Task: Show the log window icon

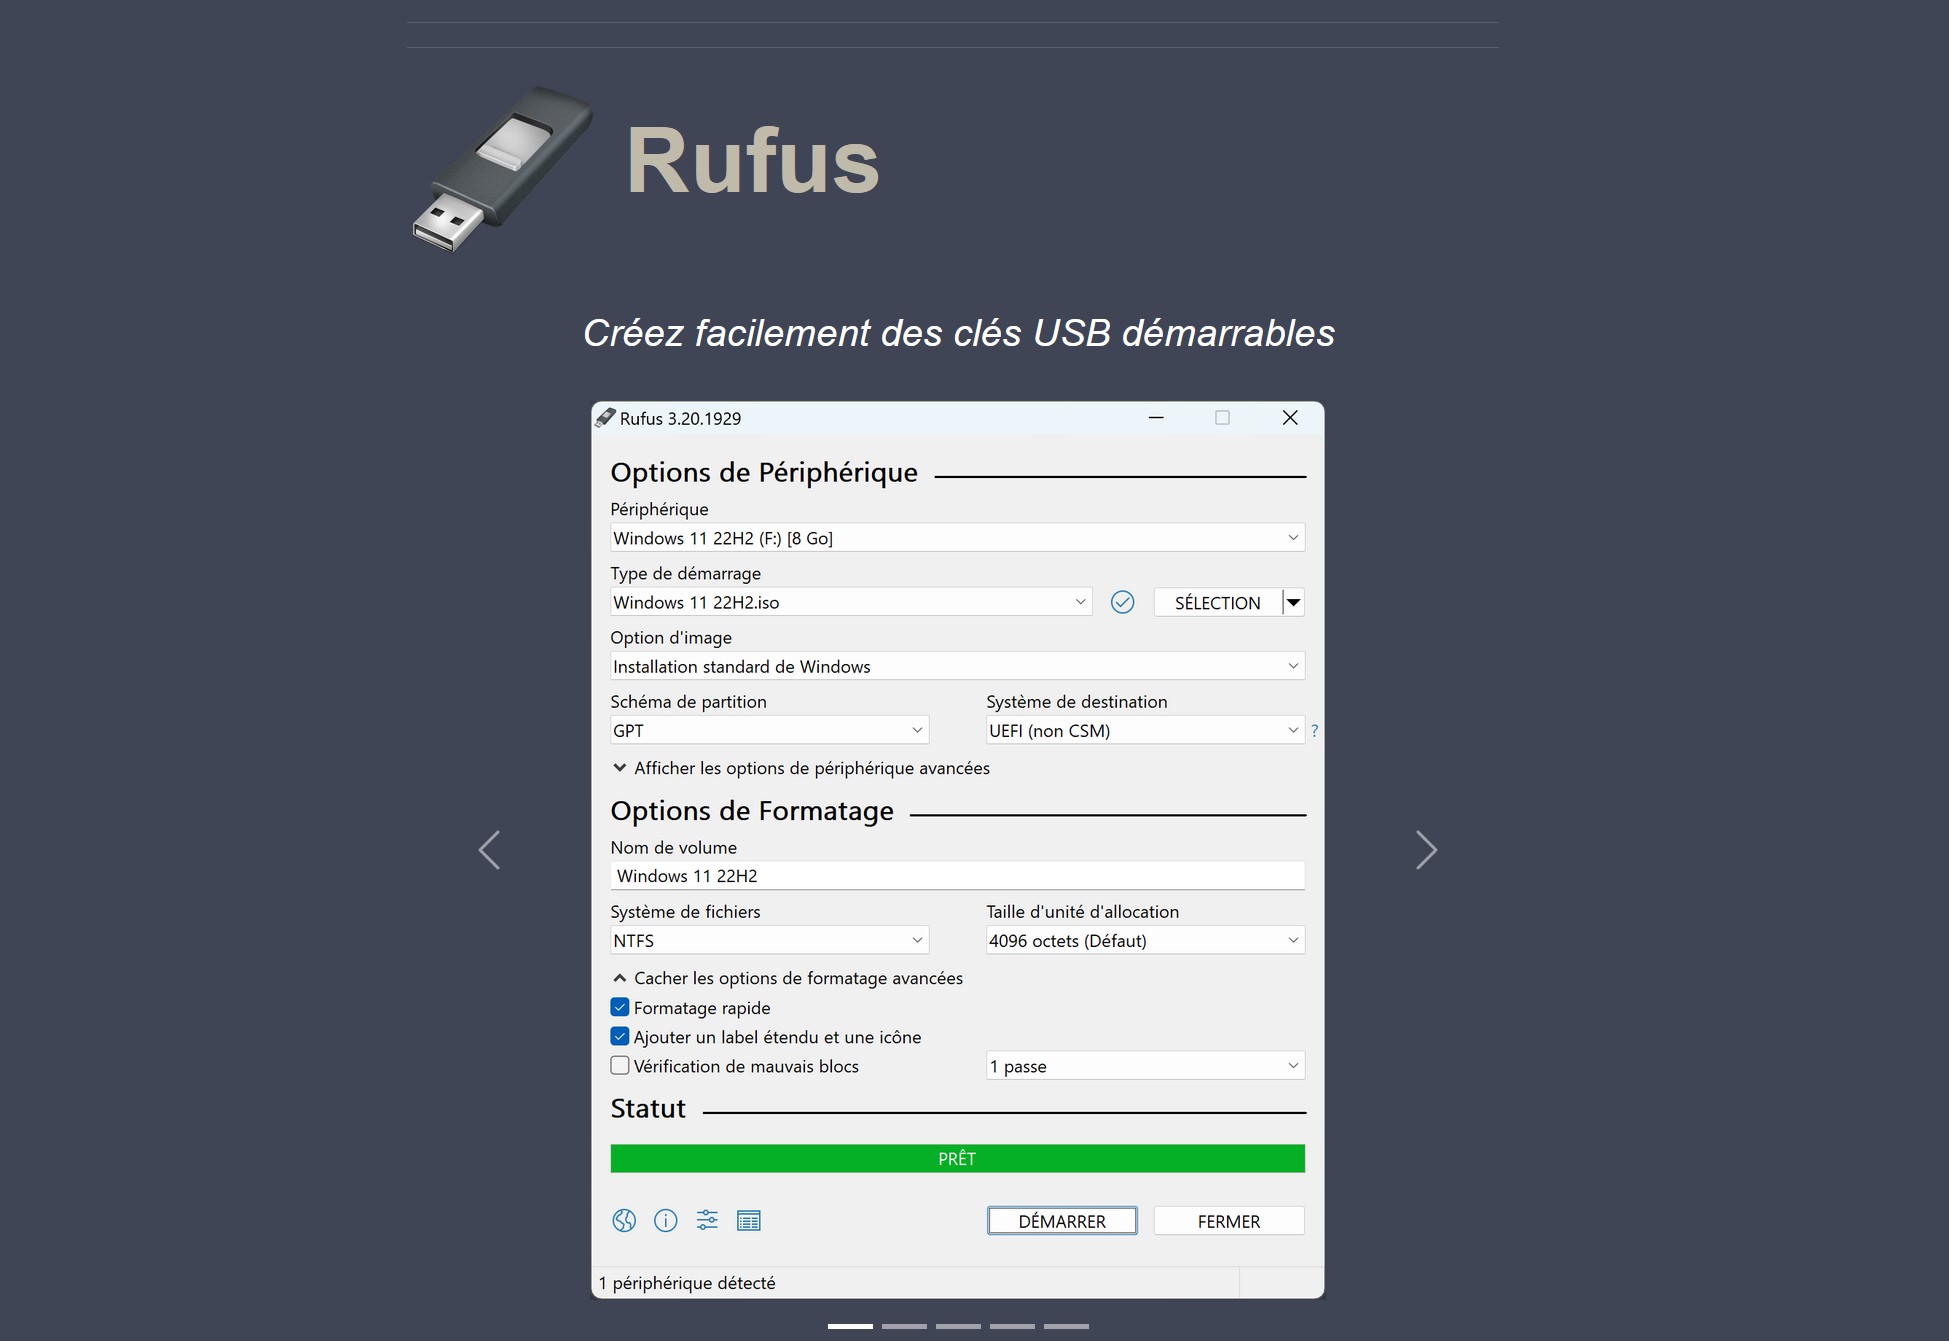Action: point(748,1220)
